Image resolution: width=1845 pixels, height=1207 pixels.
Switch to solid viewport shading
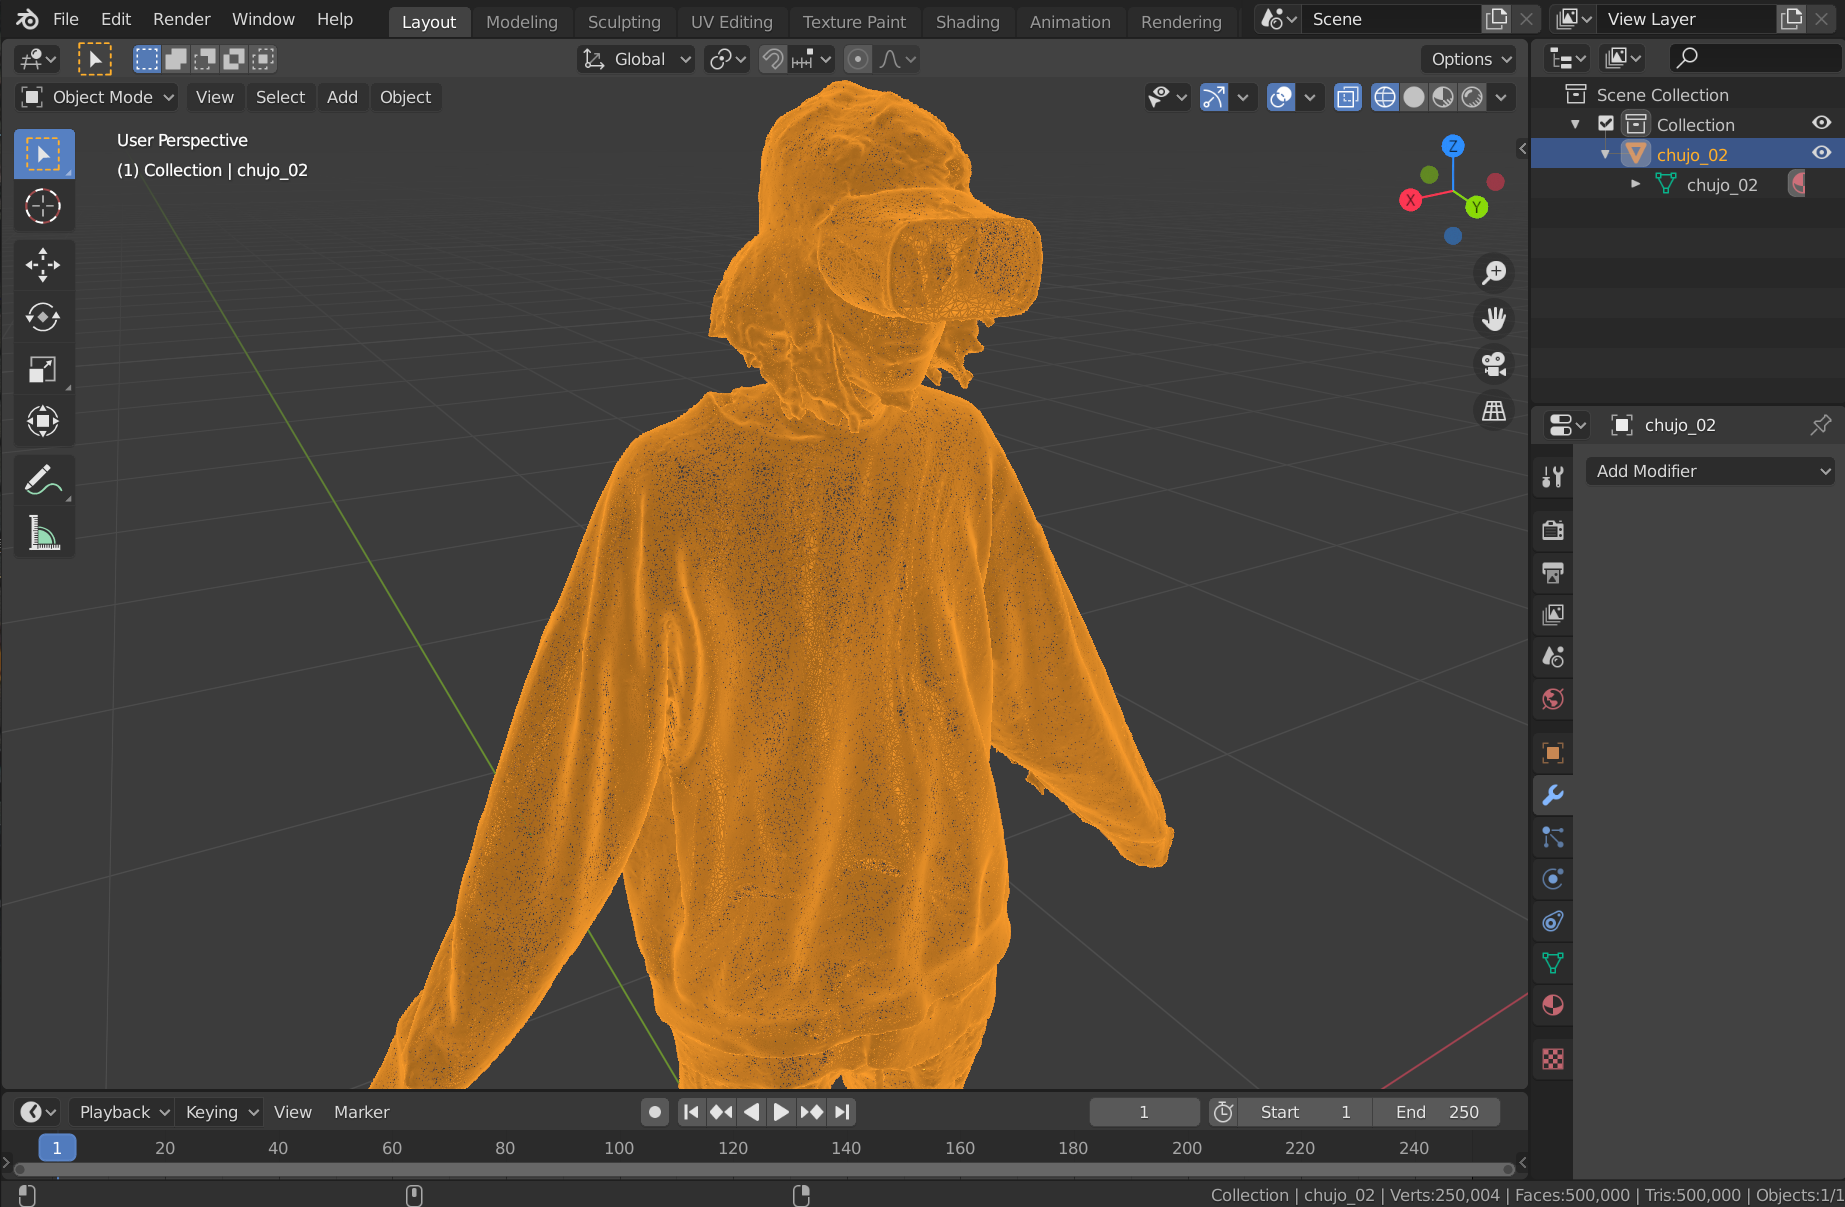tap(1414, 97)
